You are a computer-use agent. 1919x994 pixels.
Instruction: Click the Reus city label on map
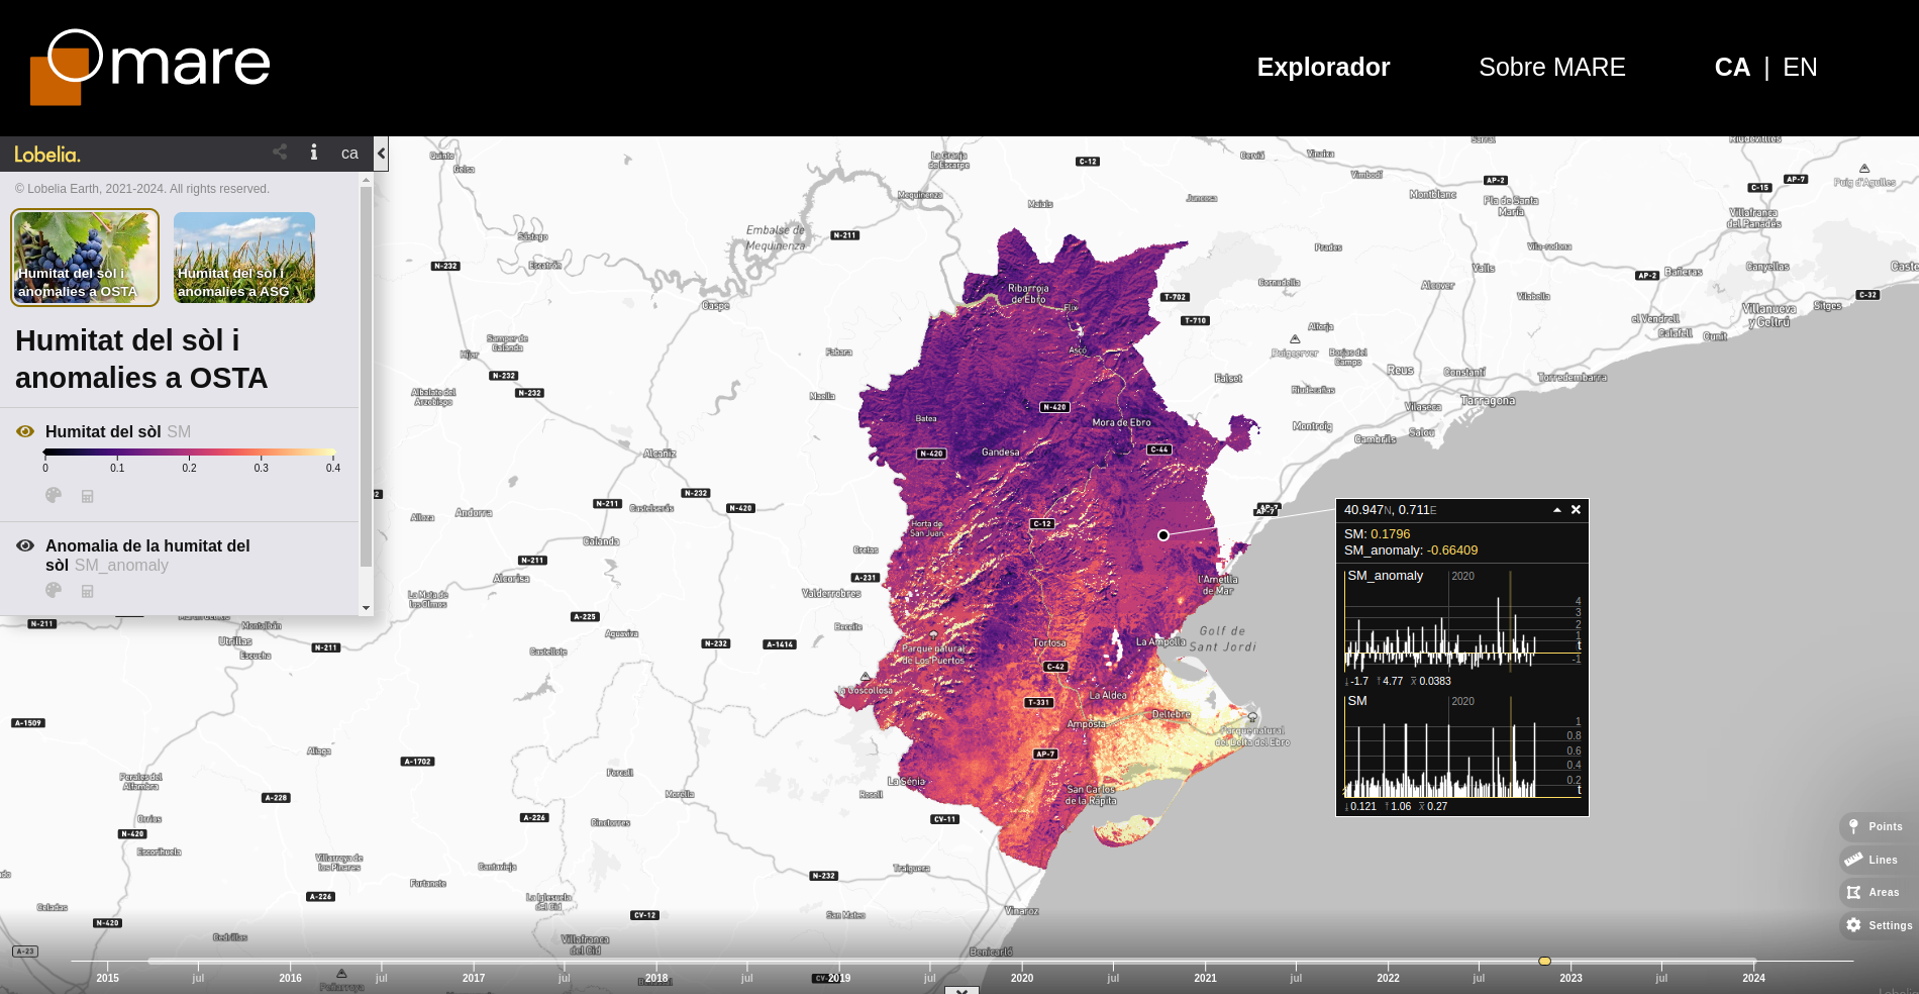coord(1400,370)
